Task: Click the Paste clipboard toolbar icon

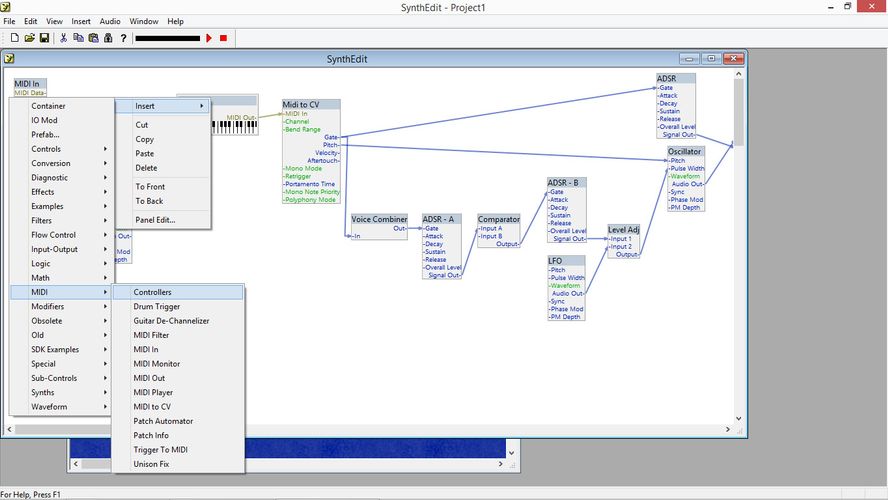Action: point(94,38)
